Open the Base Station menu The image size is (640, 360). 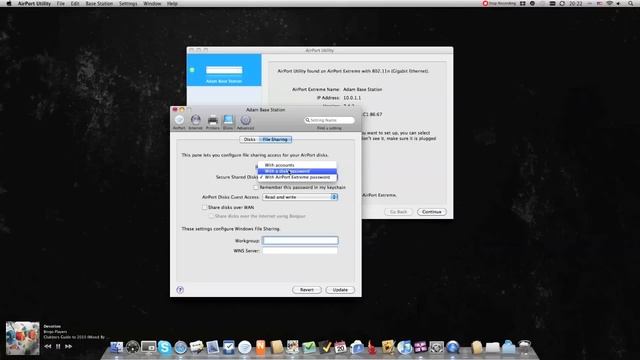[99, 3]
